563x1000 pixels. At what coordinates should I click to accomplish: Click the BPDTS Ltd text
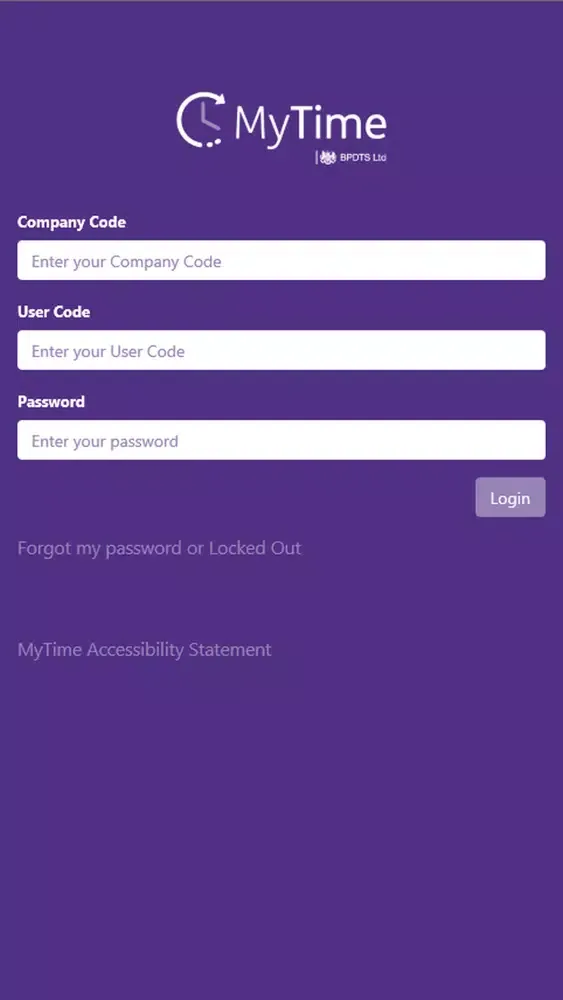pyautogui.click(x=363, y=158)
